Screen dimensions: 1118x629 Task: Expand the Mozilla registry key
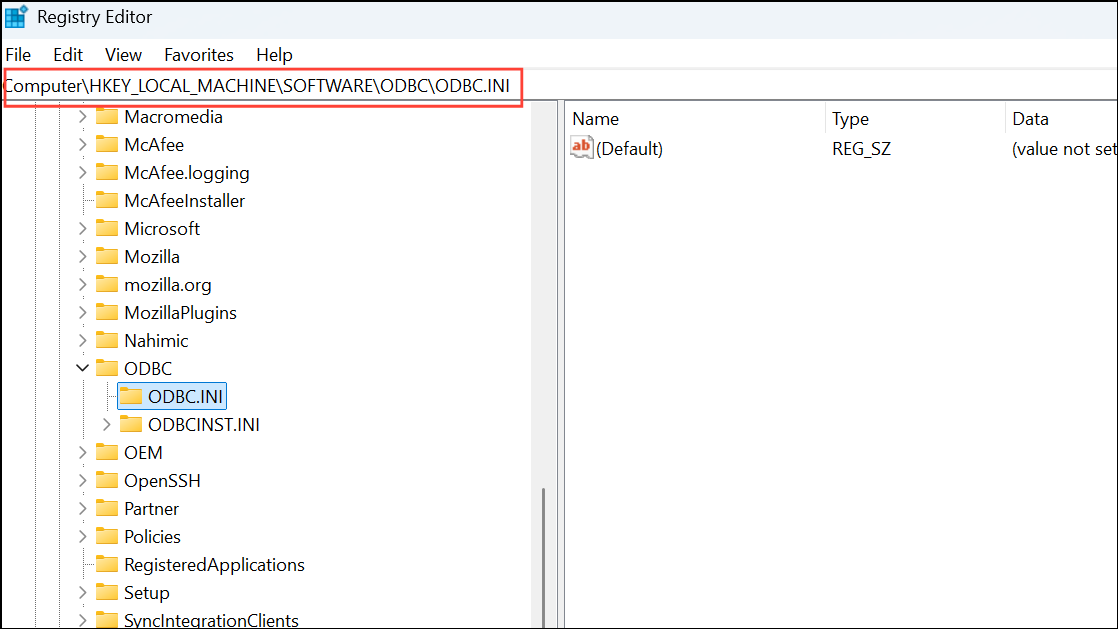(x=82, y=256)
